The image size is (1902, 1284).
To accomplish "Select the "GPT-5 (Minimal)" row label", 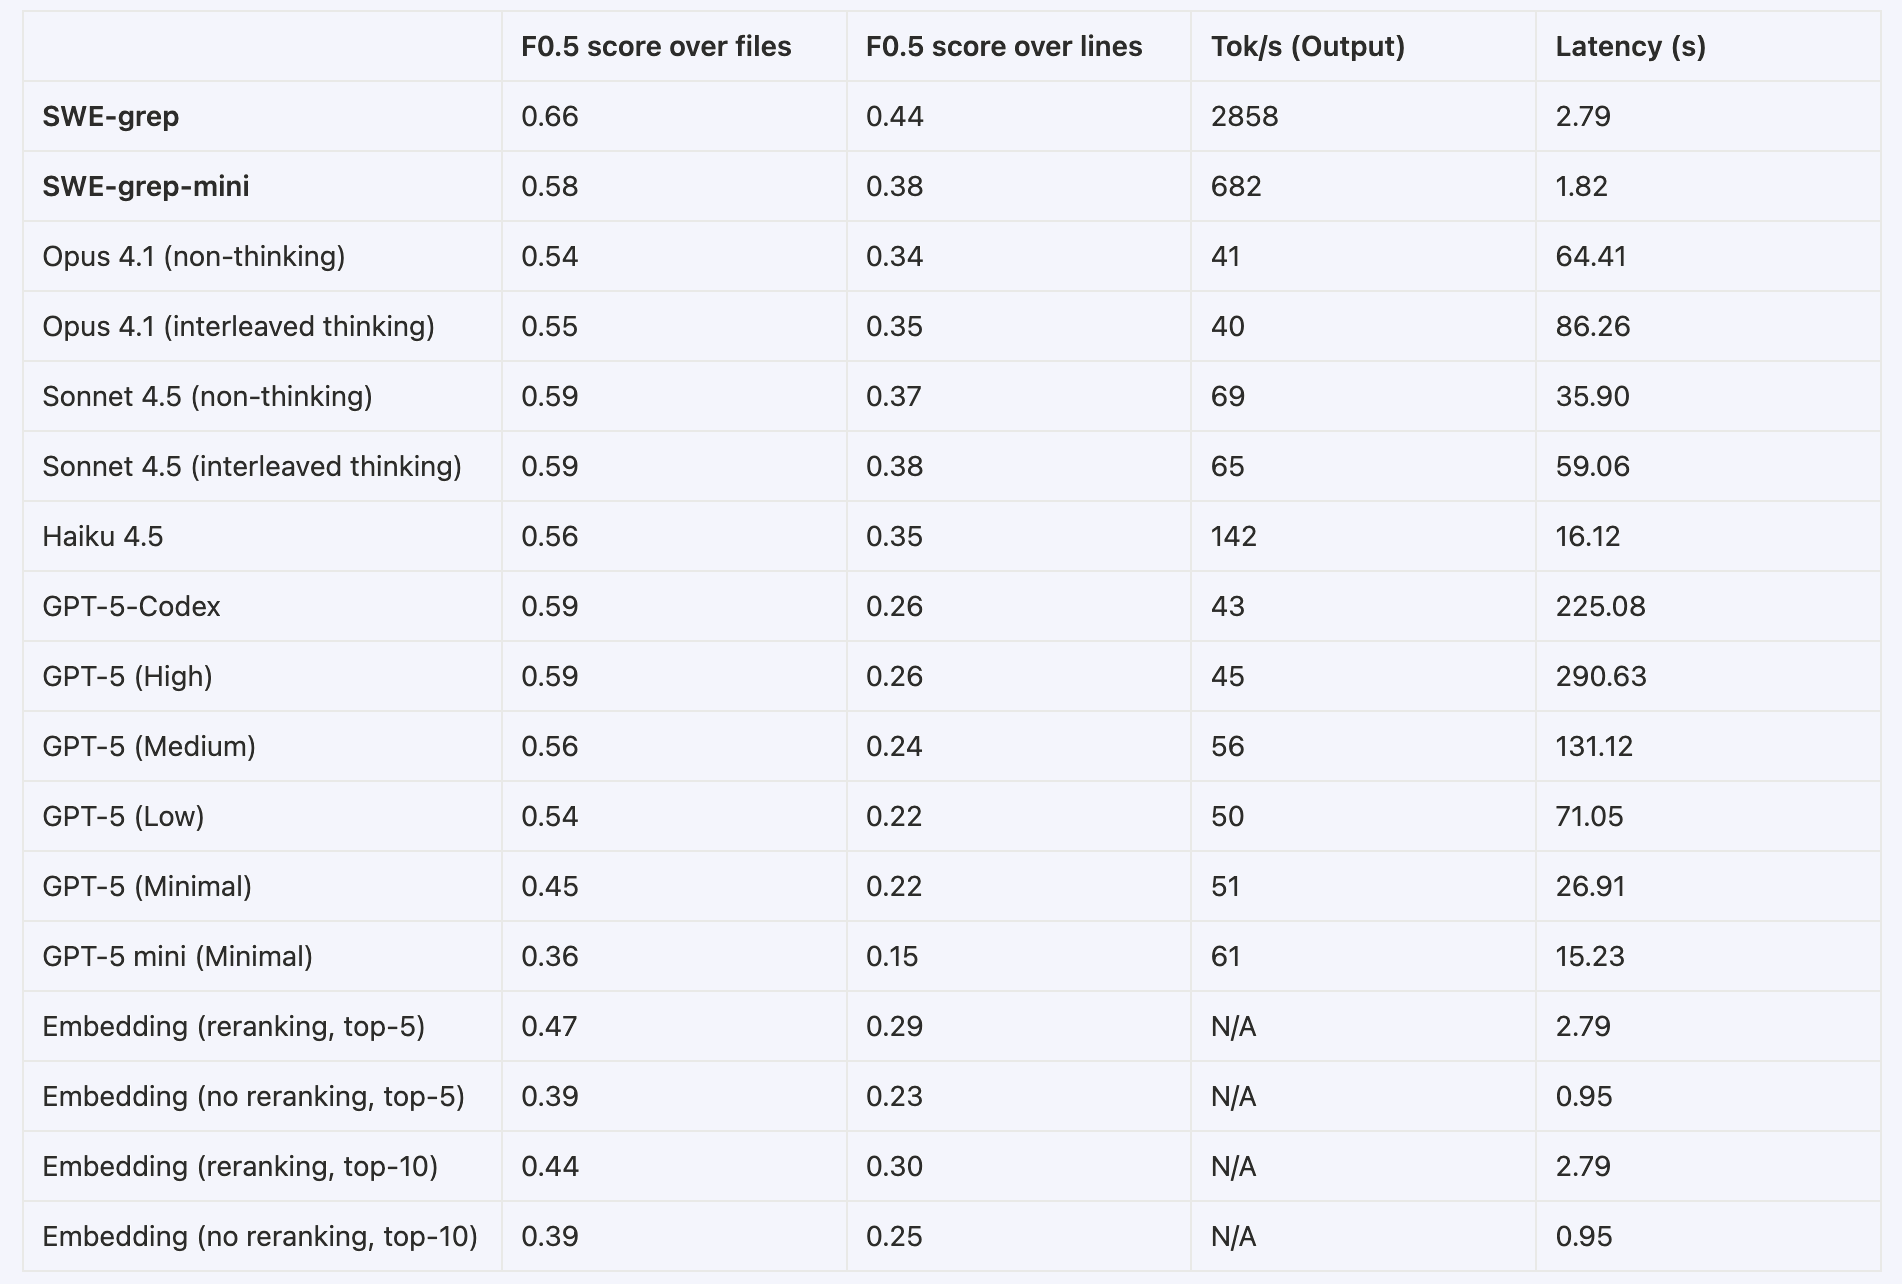I will coord(147,887).
